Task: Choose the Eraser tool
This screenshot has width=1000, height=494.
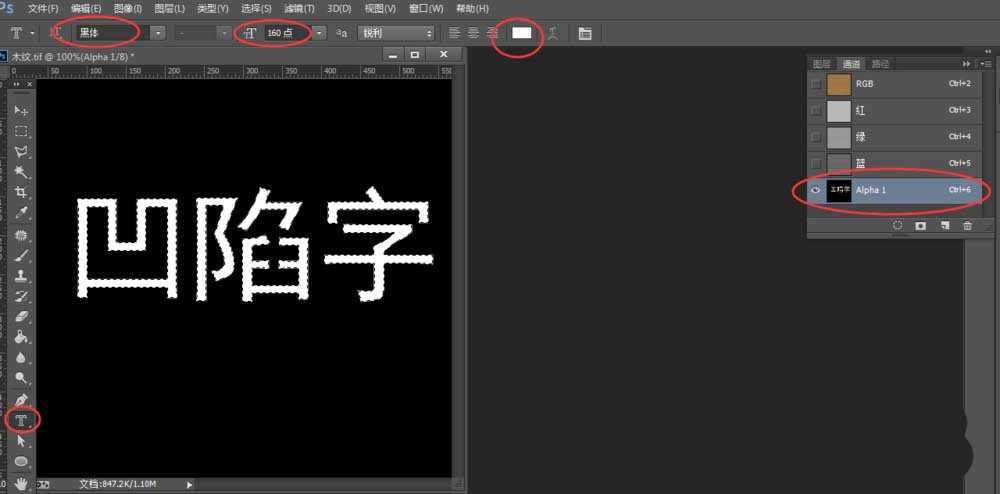Action: (x=20, y=317)
